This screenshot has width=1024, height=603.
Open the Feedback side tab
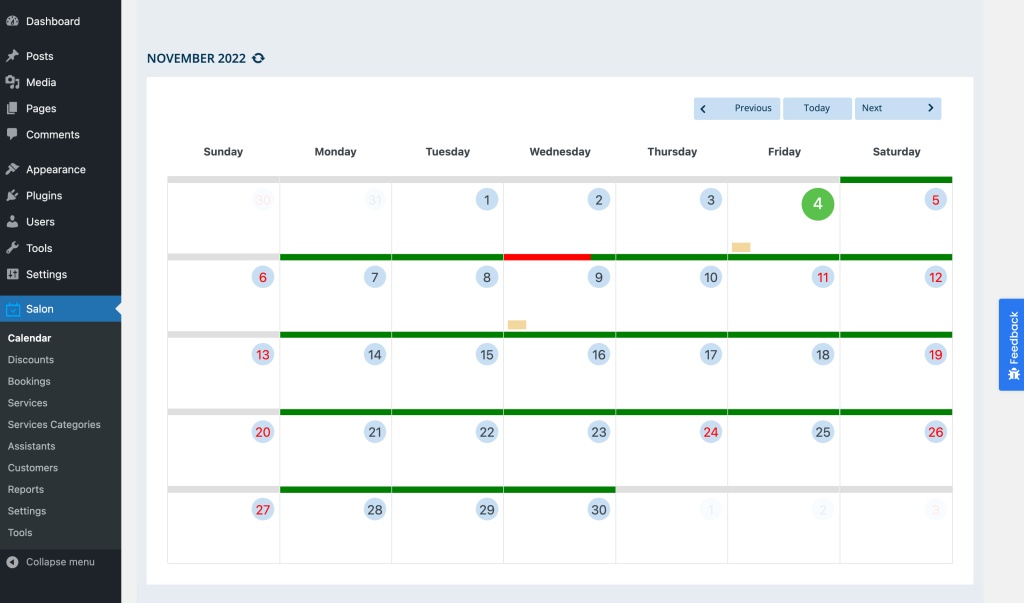pos(1011,344)
